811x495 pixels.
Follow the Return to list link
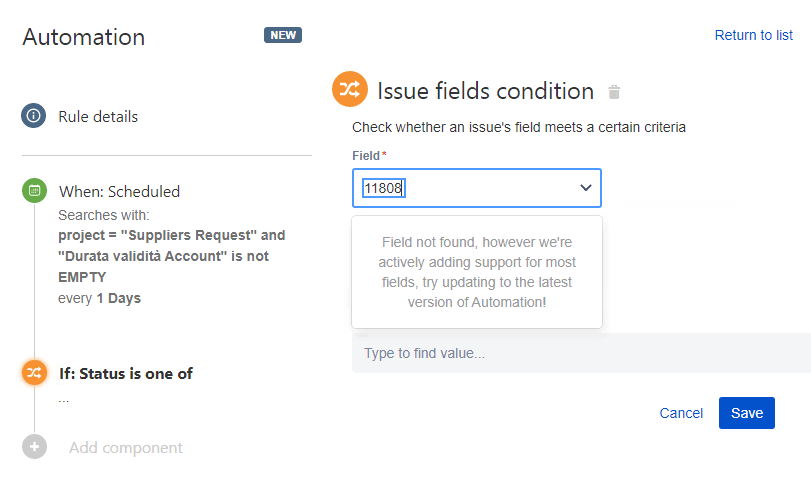(753, 35)
